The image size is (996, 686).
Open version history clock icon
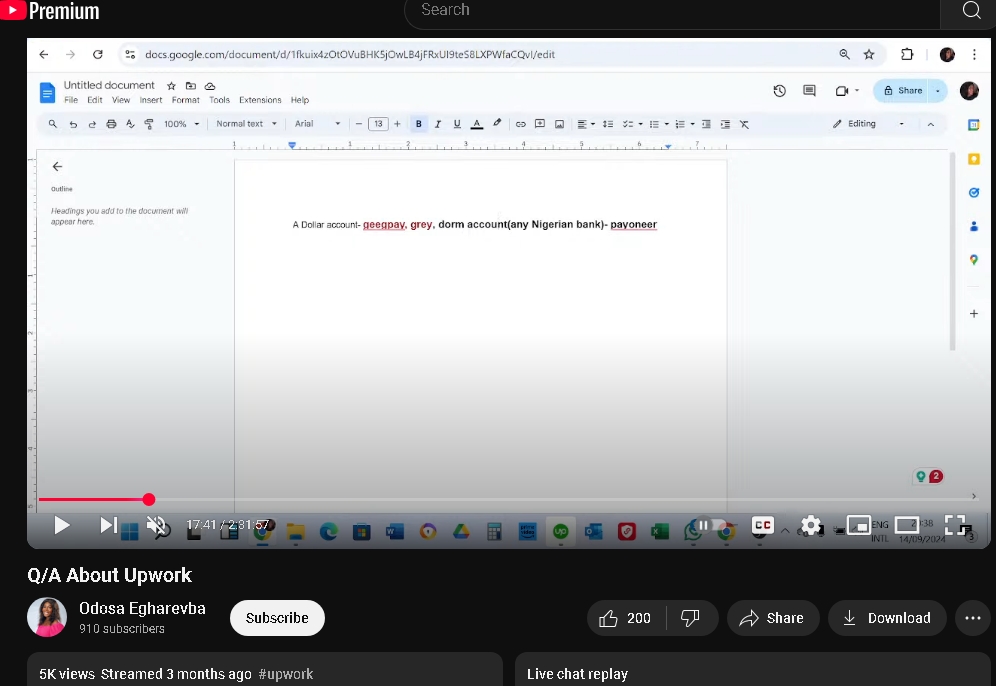pos(779,91)
